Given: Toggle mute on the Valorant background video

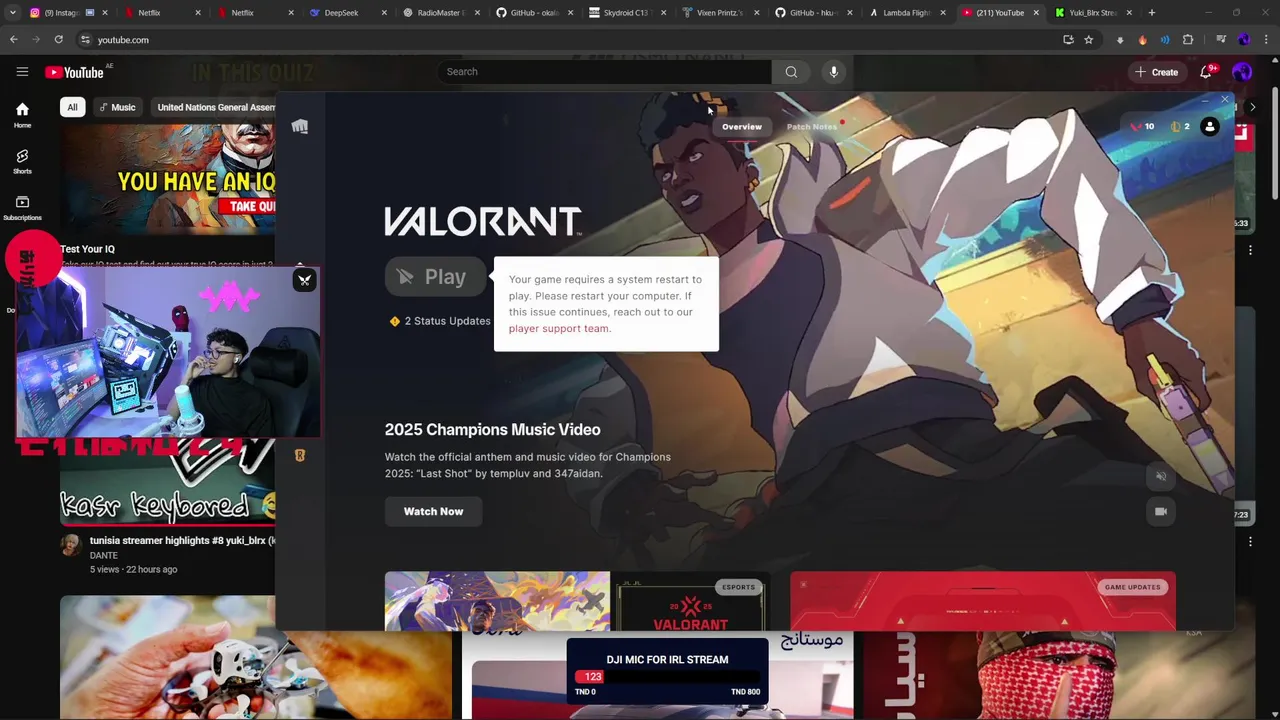Looking at the screenshot, I should (x=1161, y=476).
